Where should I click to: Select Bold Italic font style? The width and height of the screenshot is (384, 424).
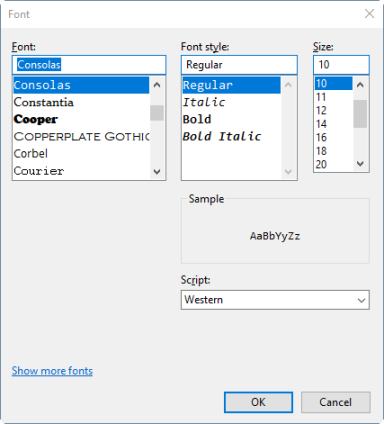[x=232, y=137]
